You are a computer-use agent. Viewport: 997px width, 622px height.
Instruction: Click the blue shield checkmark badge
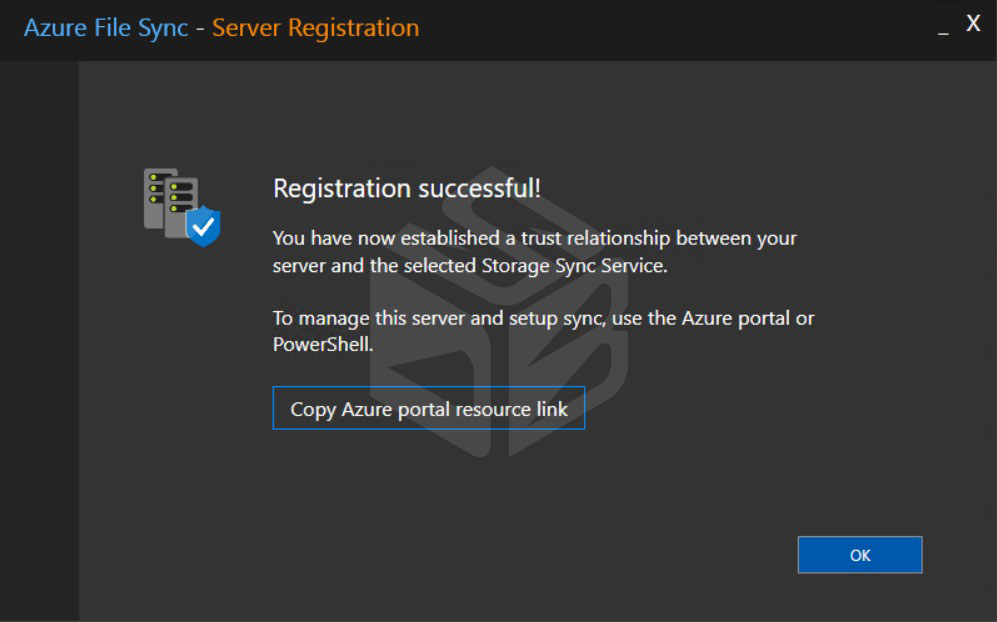[x=203, y=226]
